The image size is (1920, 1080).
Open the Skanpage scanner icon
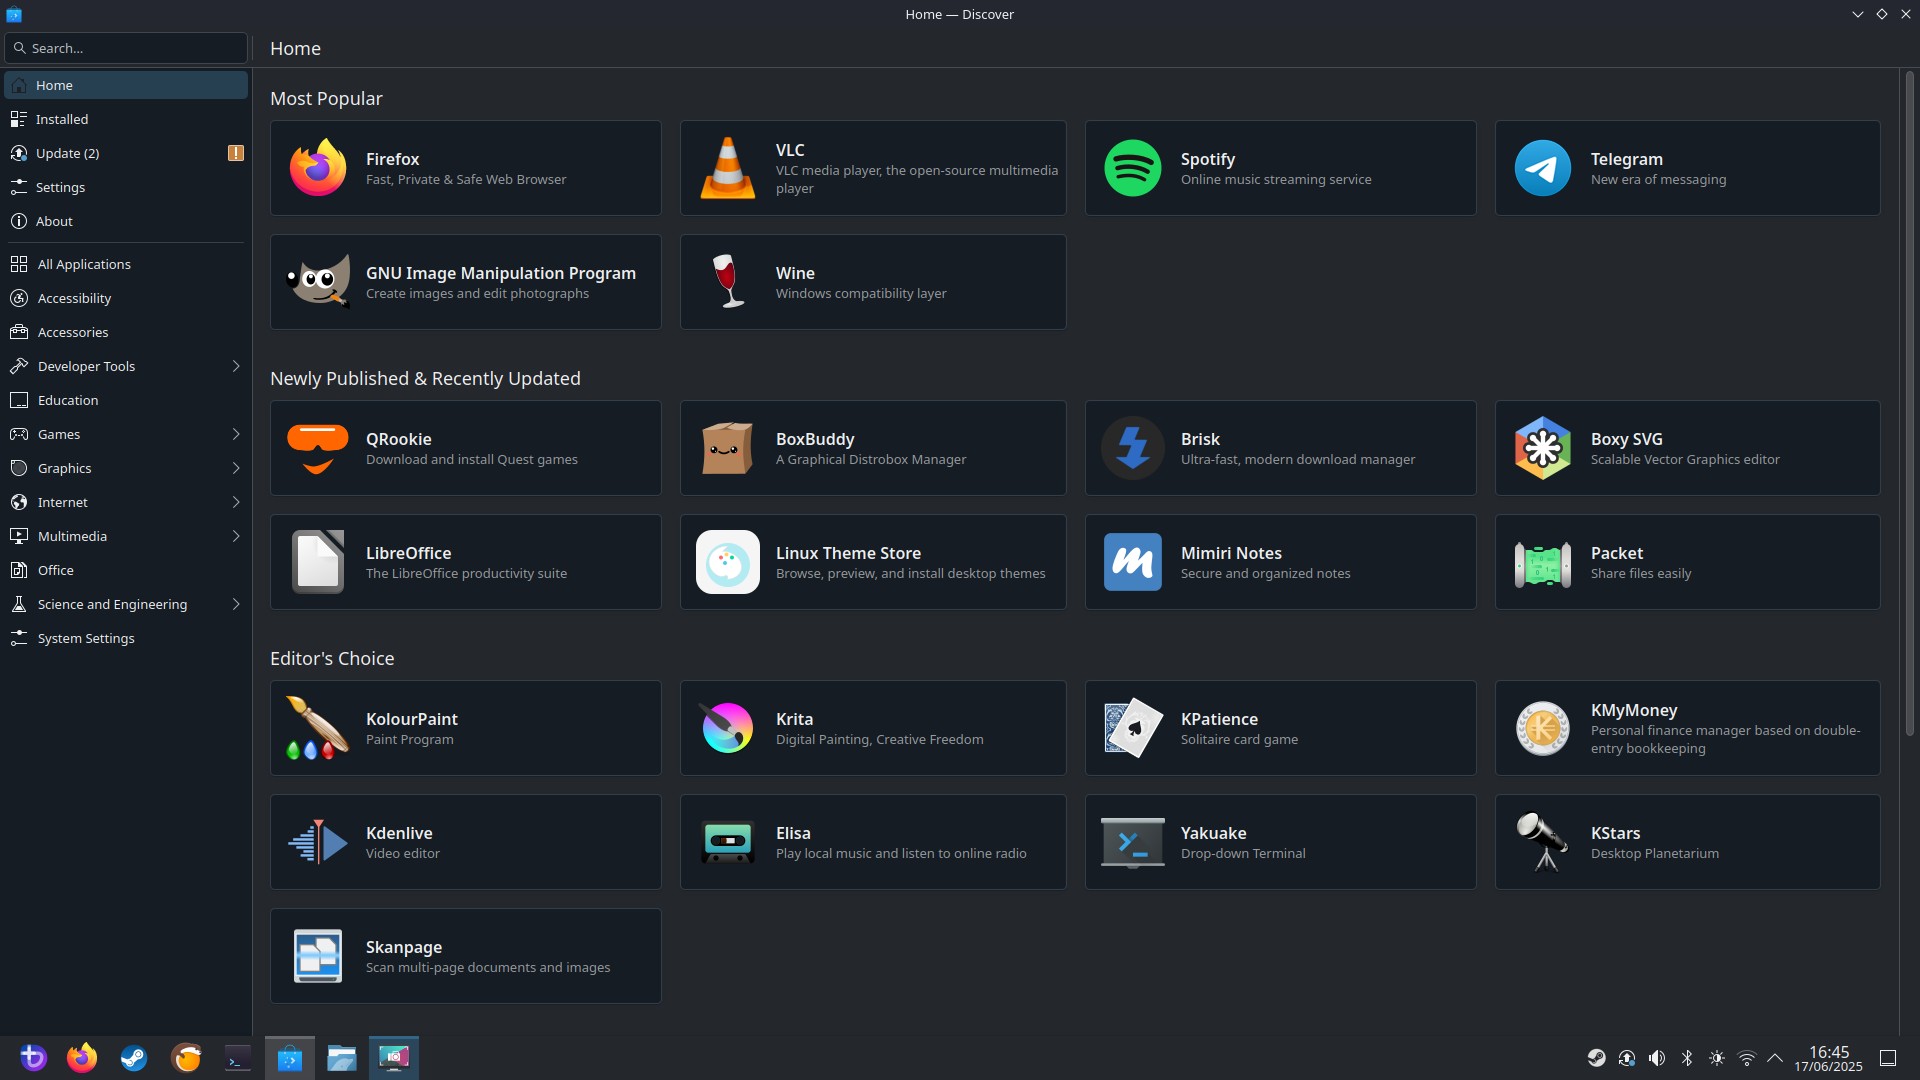(318, 956)
